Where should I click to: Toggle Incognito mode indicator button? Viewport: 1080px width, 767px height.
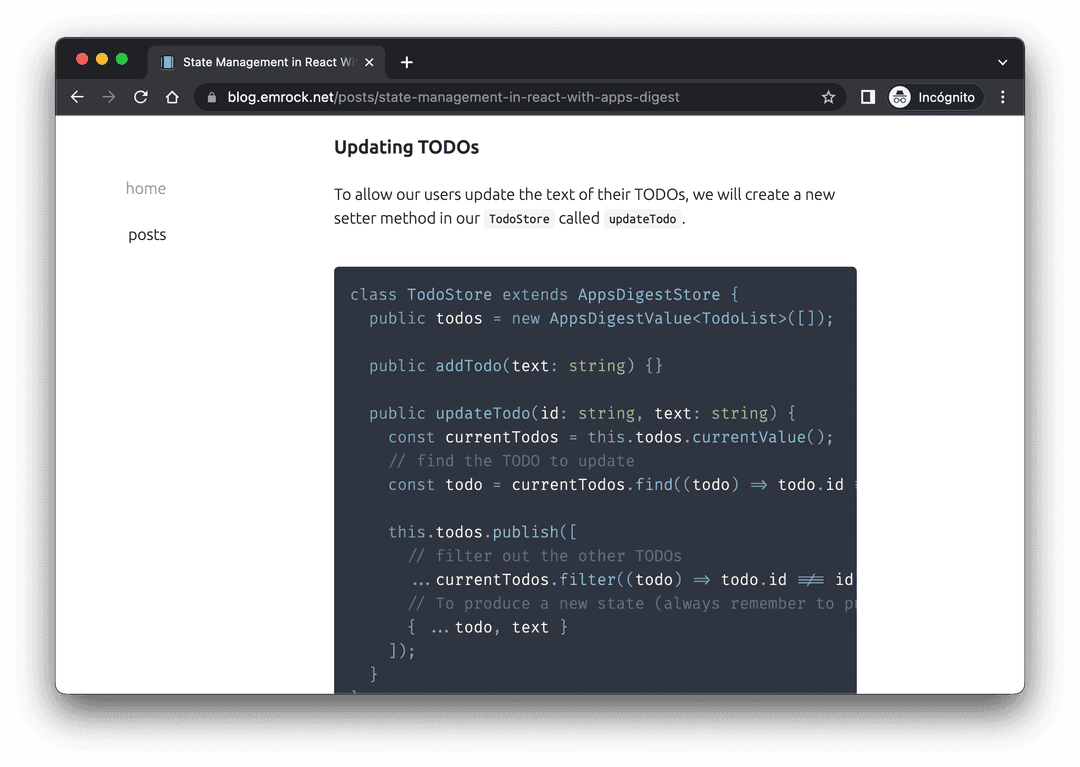[934, 97]
